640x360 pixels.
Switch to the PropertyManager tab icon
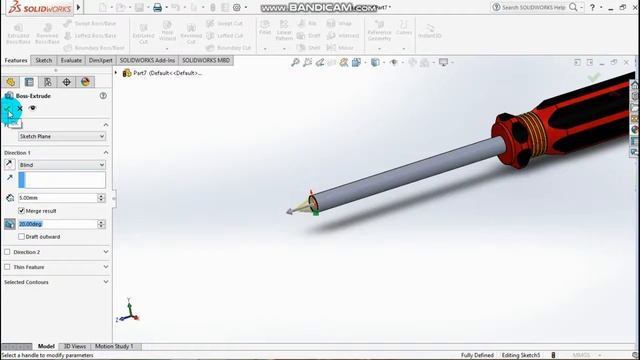pyautogui.click(x=29, y=82)
